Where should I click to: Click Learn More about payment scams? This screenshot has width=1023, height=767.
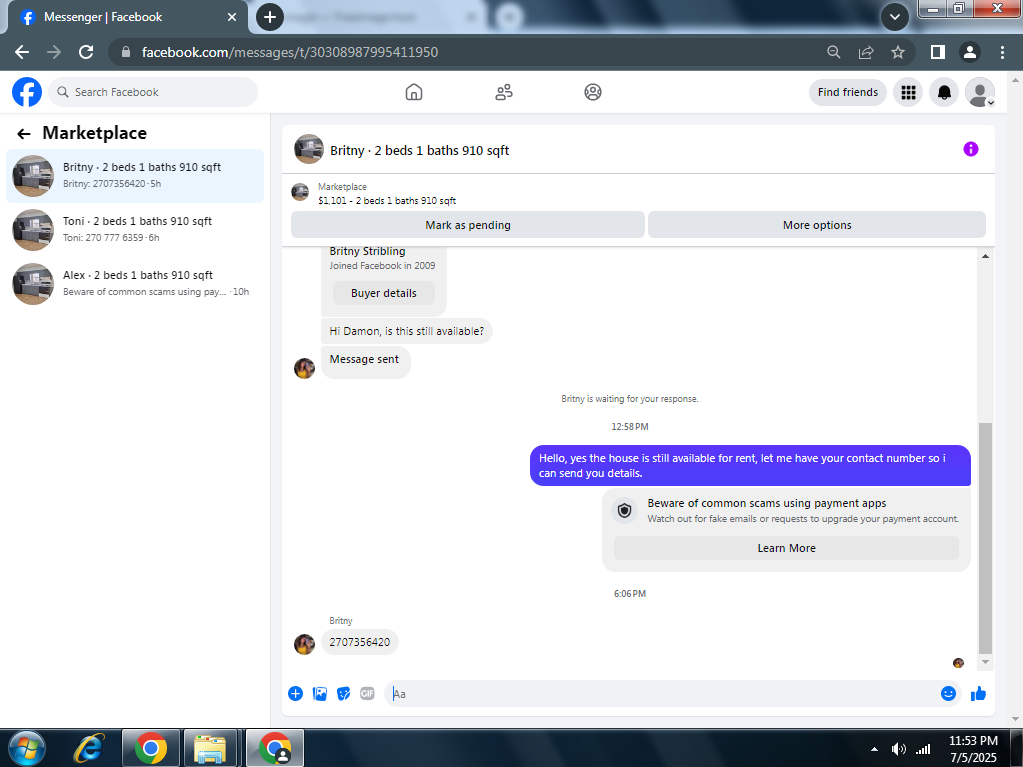click(786, 548)
